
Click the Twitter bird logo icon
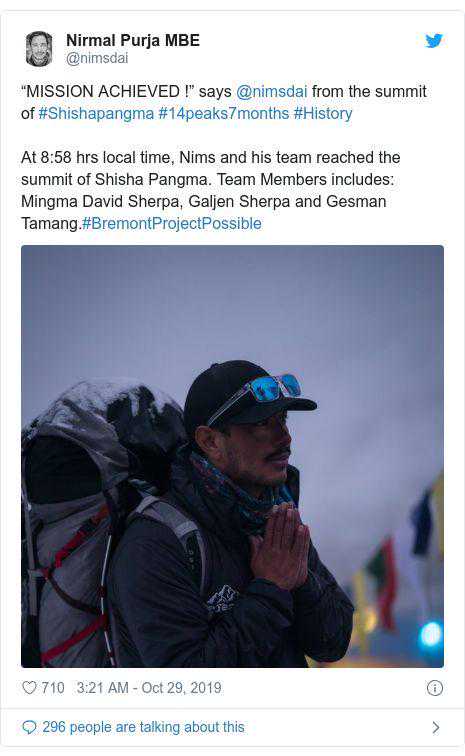[x=434, y=41]
